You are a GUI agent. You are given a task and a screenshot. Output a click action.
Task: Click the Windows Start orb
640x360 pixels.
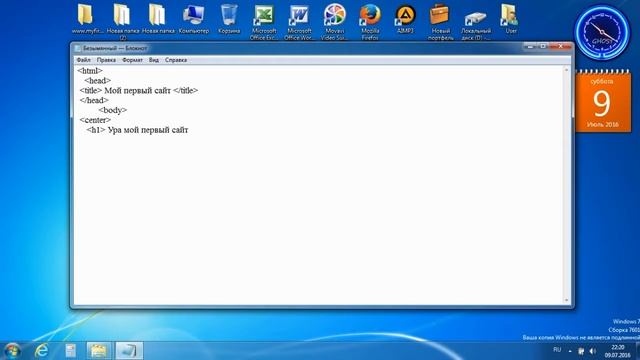tap(12, 351)
